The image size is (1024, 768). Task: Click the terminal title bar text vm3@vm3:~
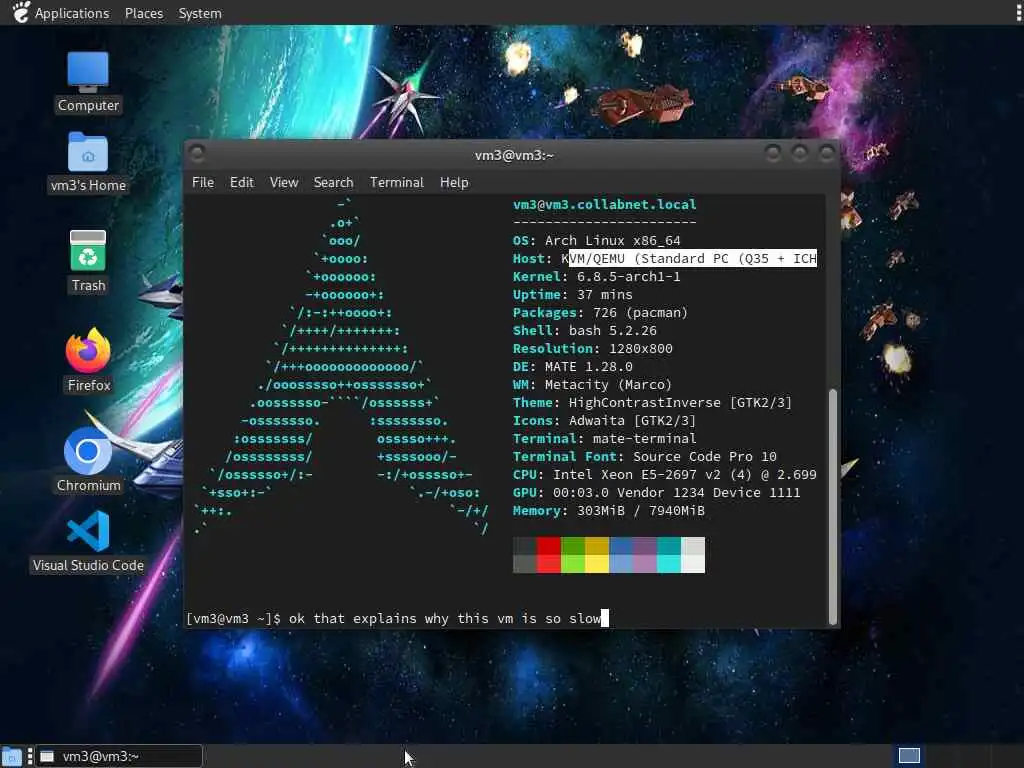[x=514, y=155]
